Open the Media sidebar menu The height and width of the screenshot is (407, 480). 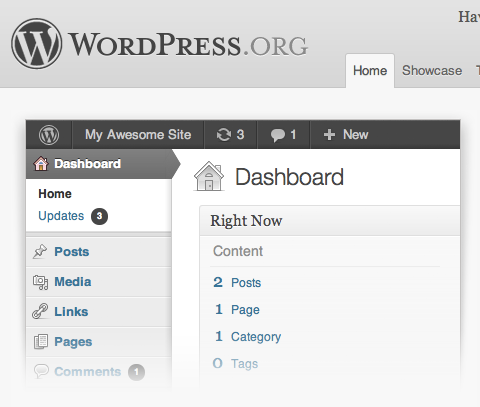coord(99,282)
